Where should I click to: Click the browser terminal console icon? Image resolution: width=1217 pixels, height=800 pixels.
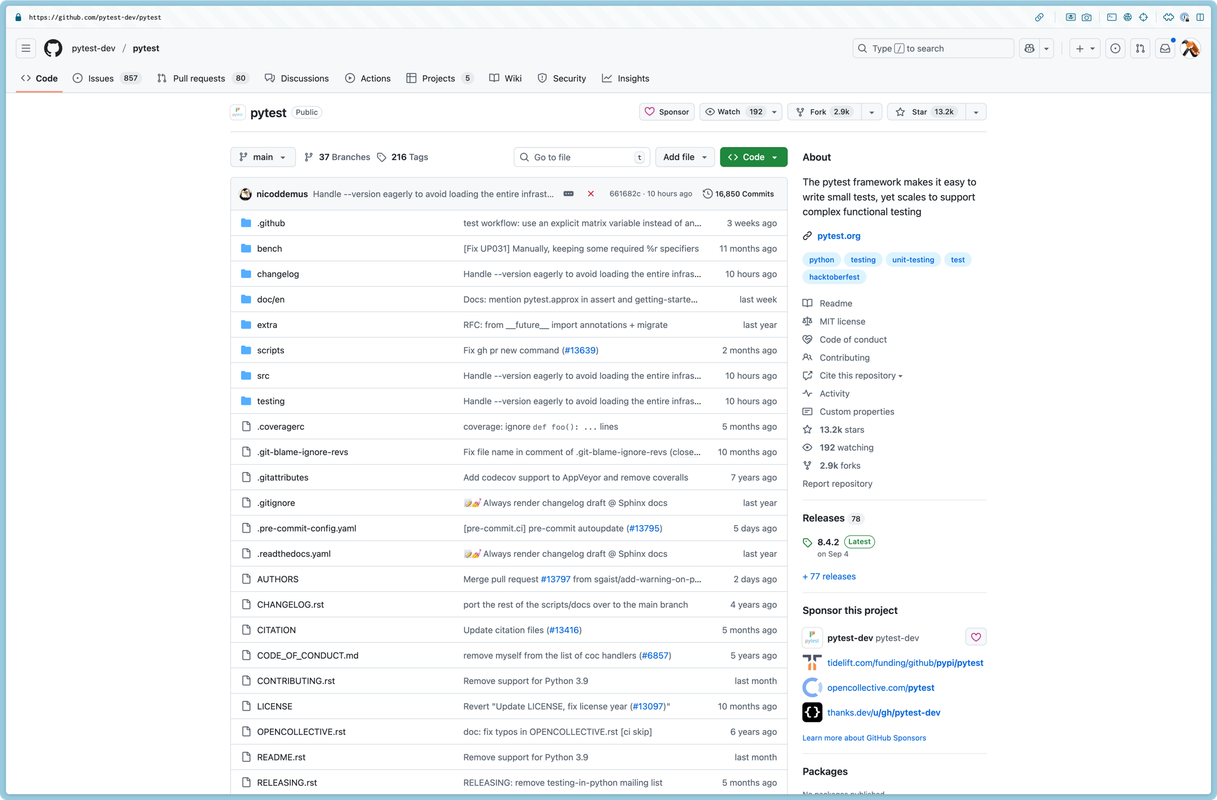[x=1112, y=17]
